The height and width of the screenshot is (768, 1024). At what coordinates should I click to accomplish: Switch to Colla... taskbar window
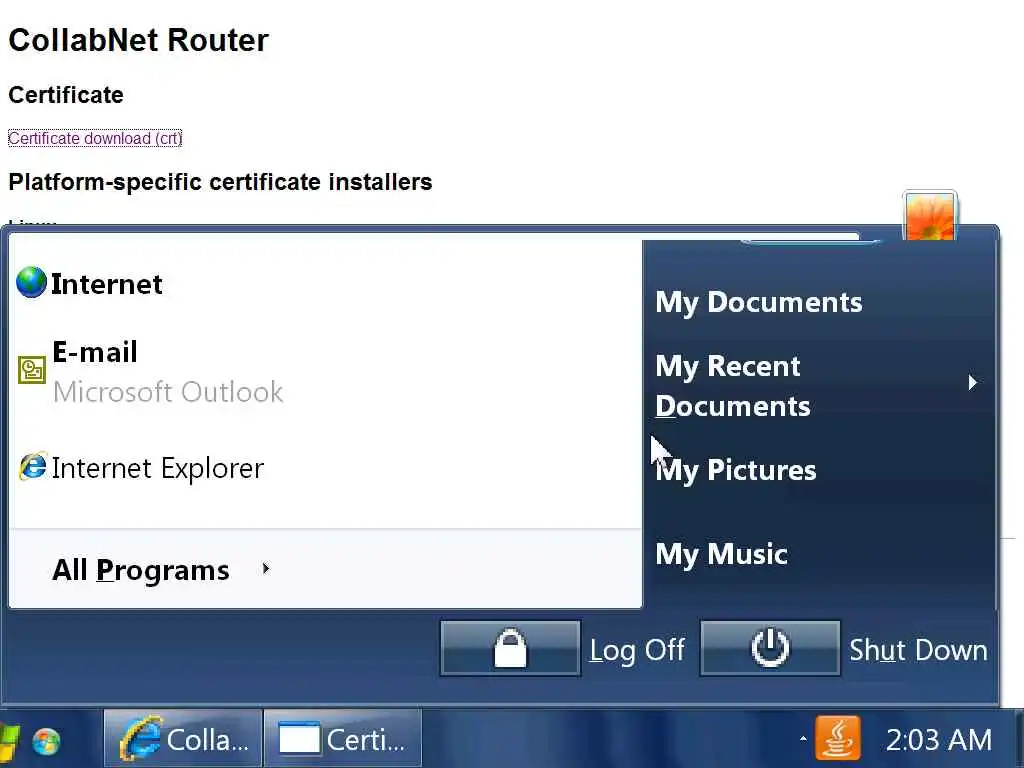point(184,739)
